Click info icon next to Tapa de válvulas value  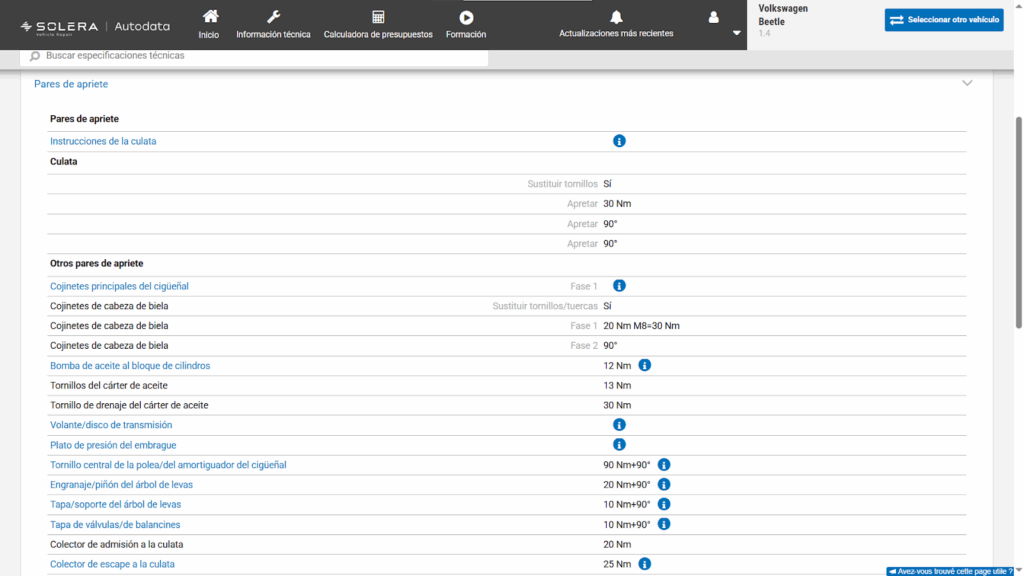click(x=664, y=524)
